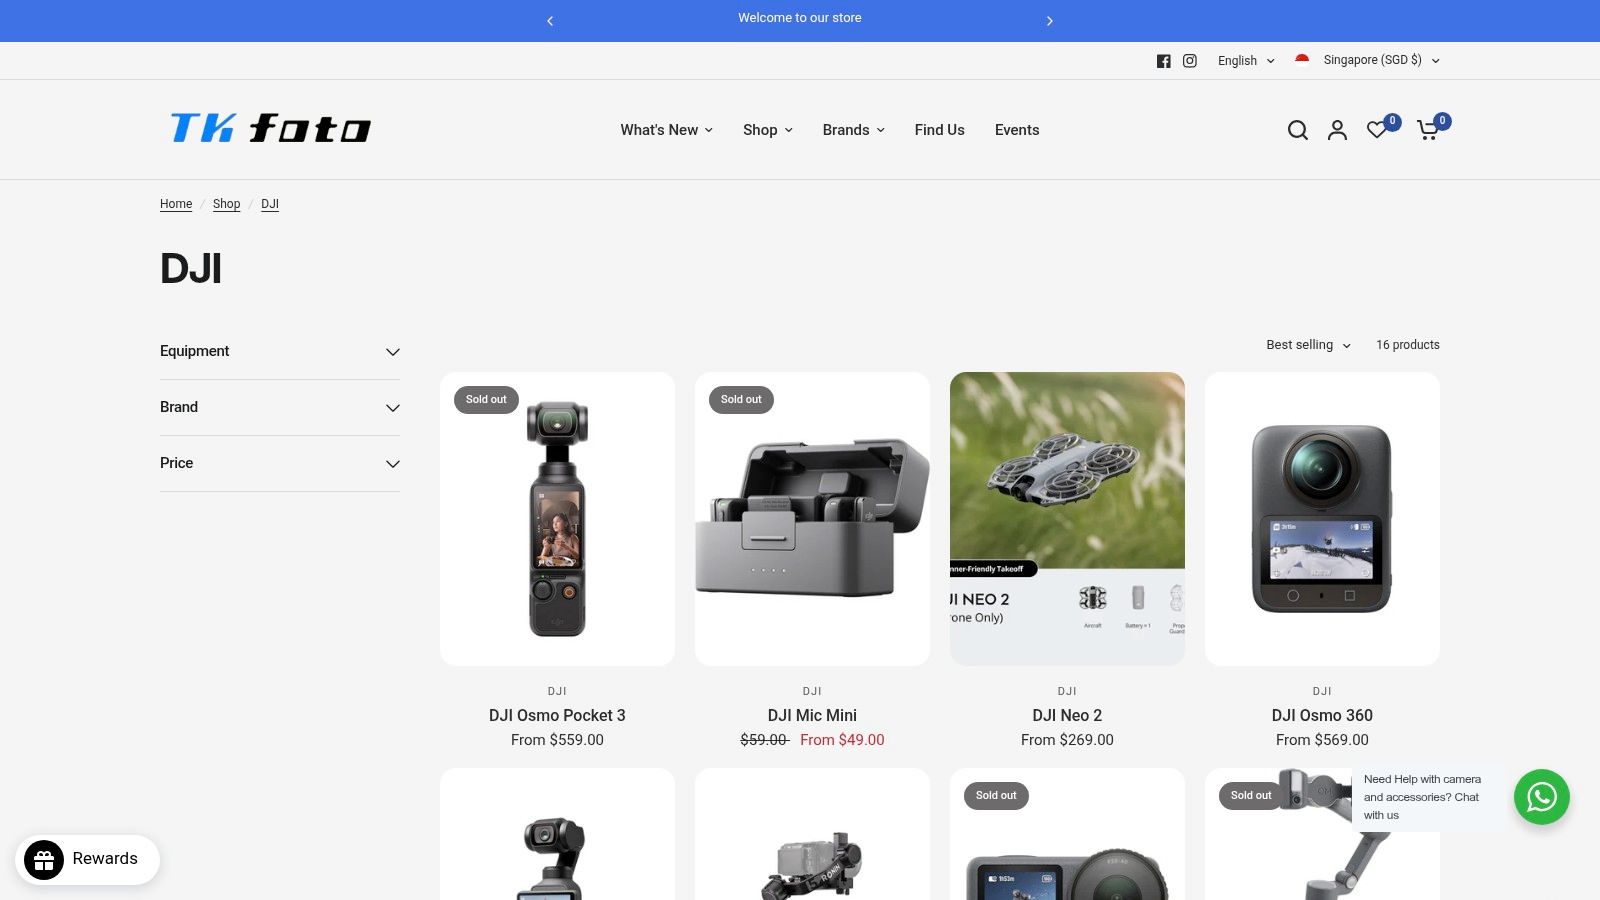The height and width of the screenshot is (900, 1600).
Task: Go to next announcement with right arrow
Action: pyautogui.click(x=1049, y=21)
